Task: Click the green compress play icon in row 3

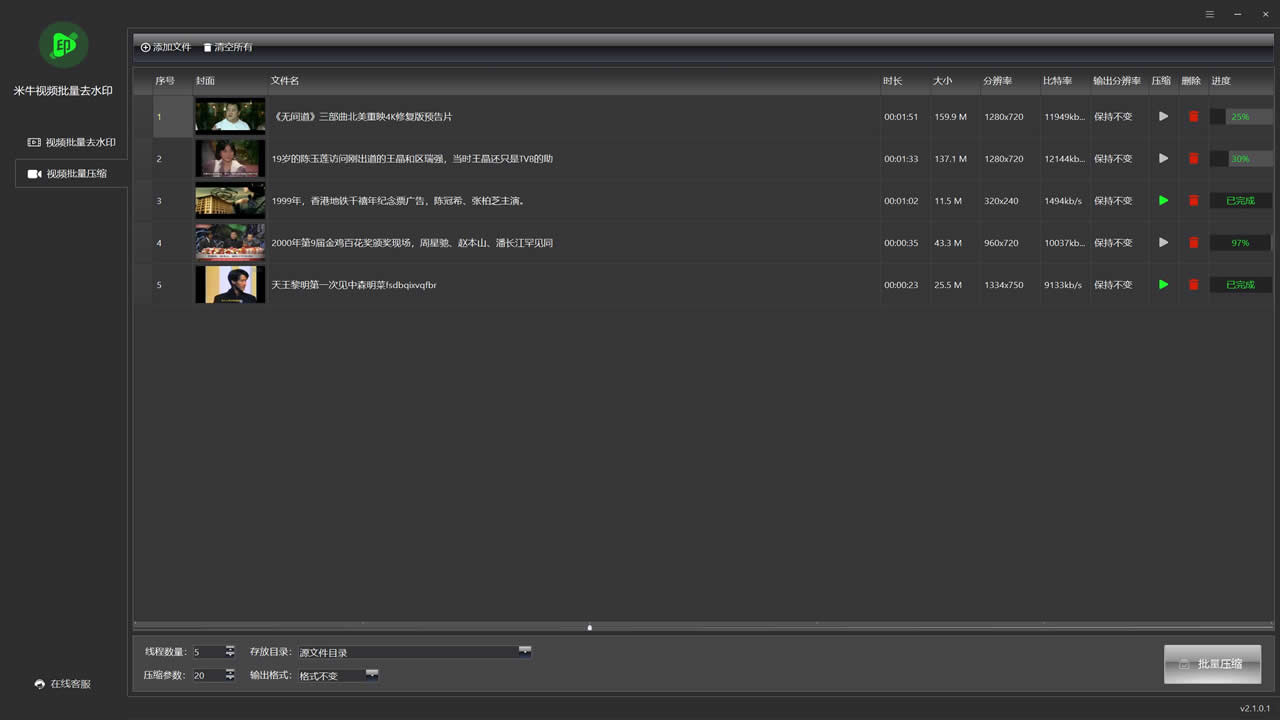Action: [x=1163, y=201]
